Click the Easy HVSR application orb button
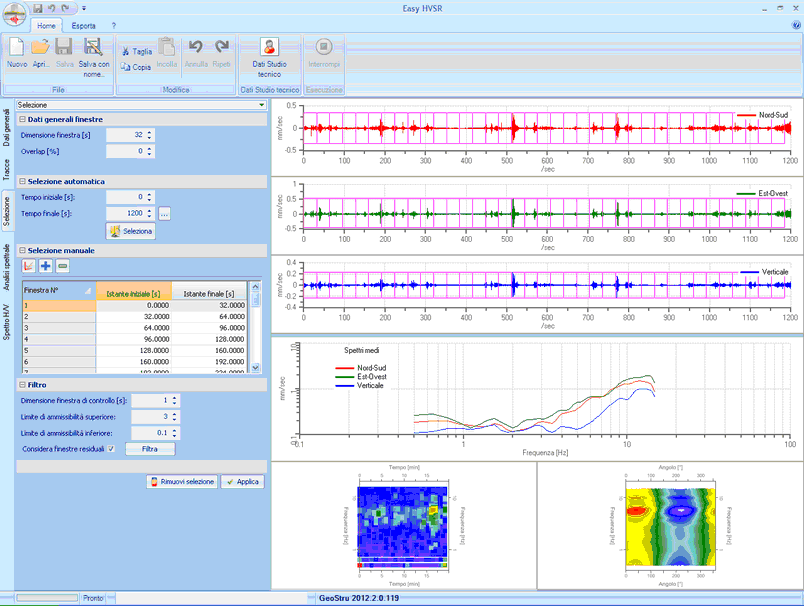 14,13
